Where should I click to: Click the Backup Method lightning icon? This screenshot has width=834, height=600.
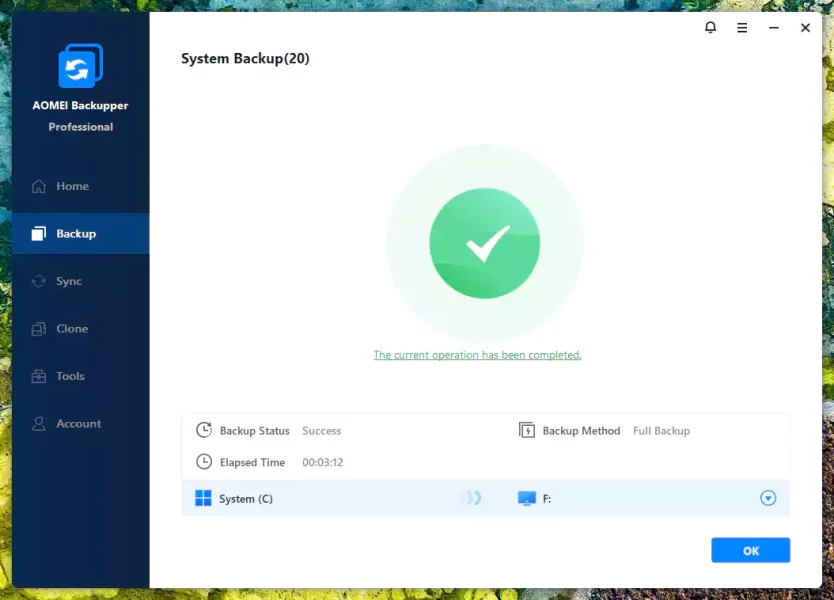[527, 430]
